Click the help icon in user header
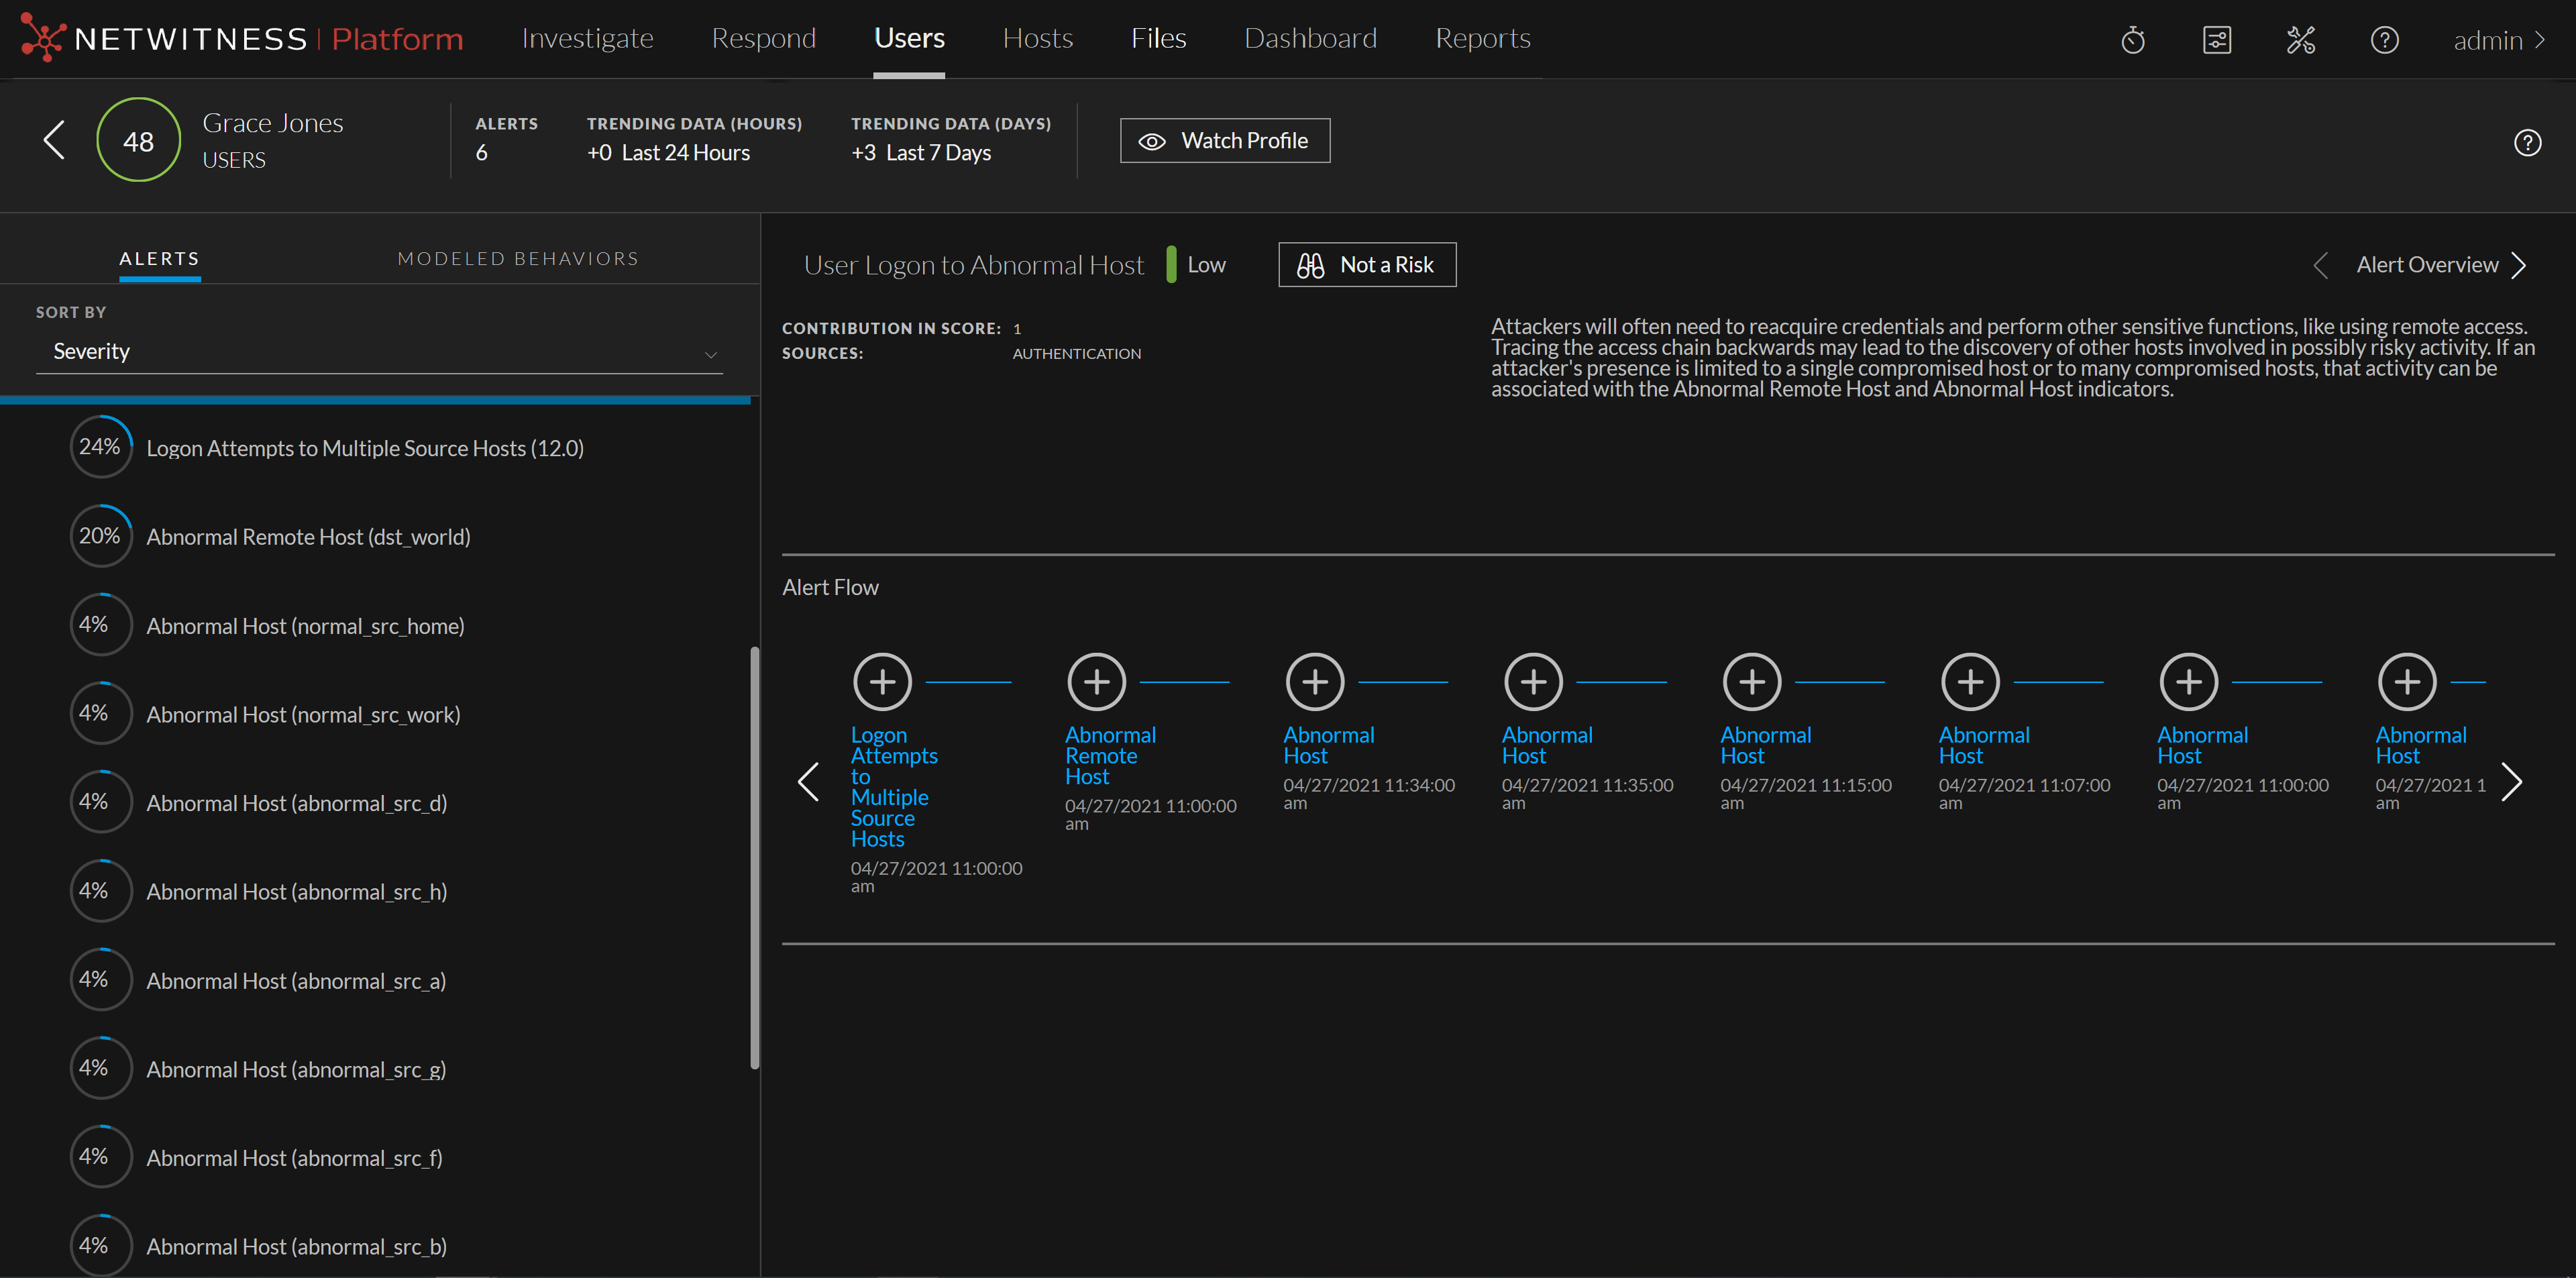The image size is (2576, 1278). pos(2527,143)
